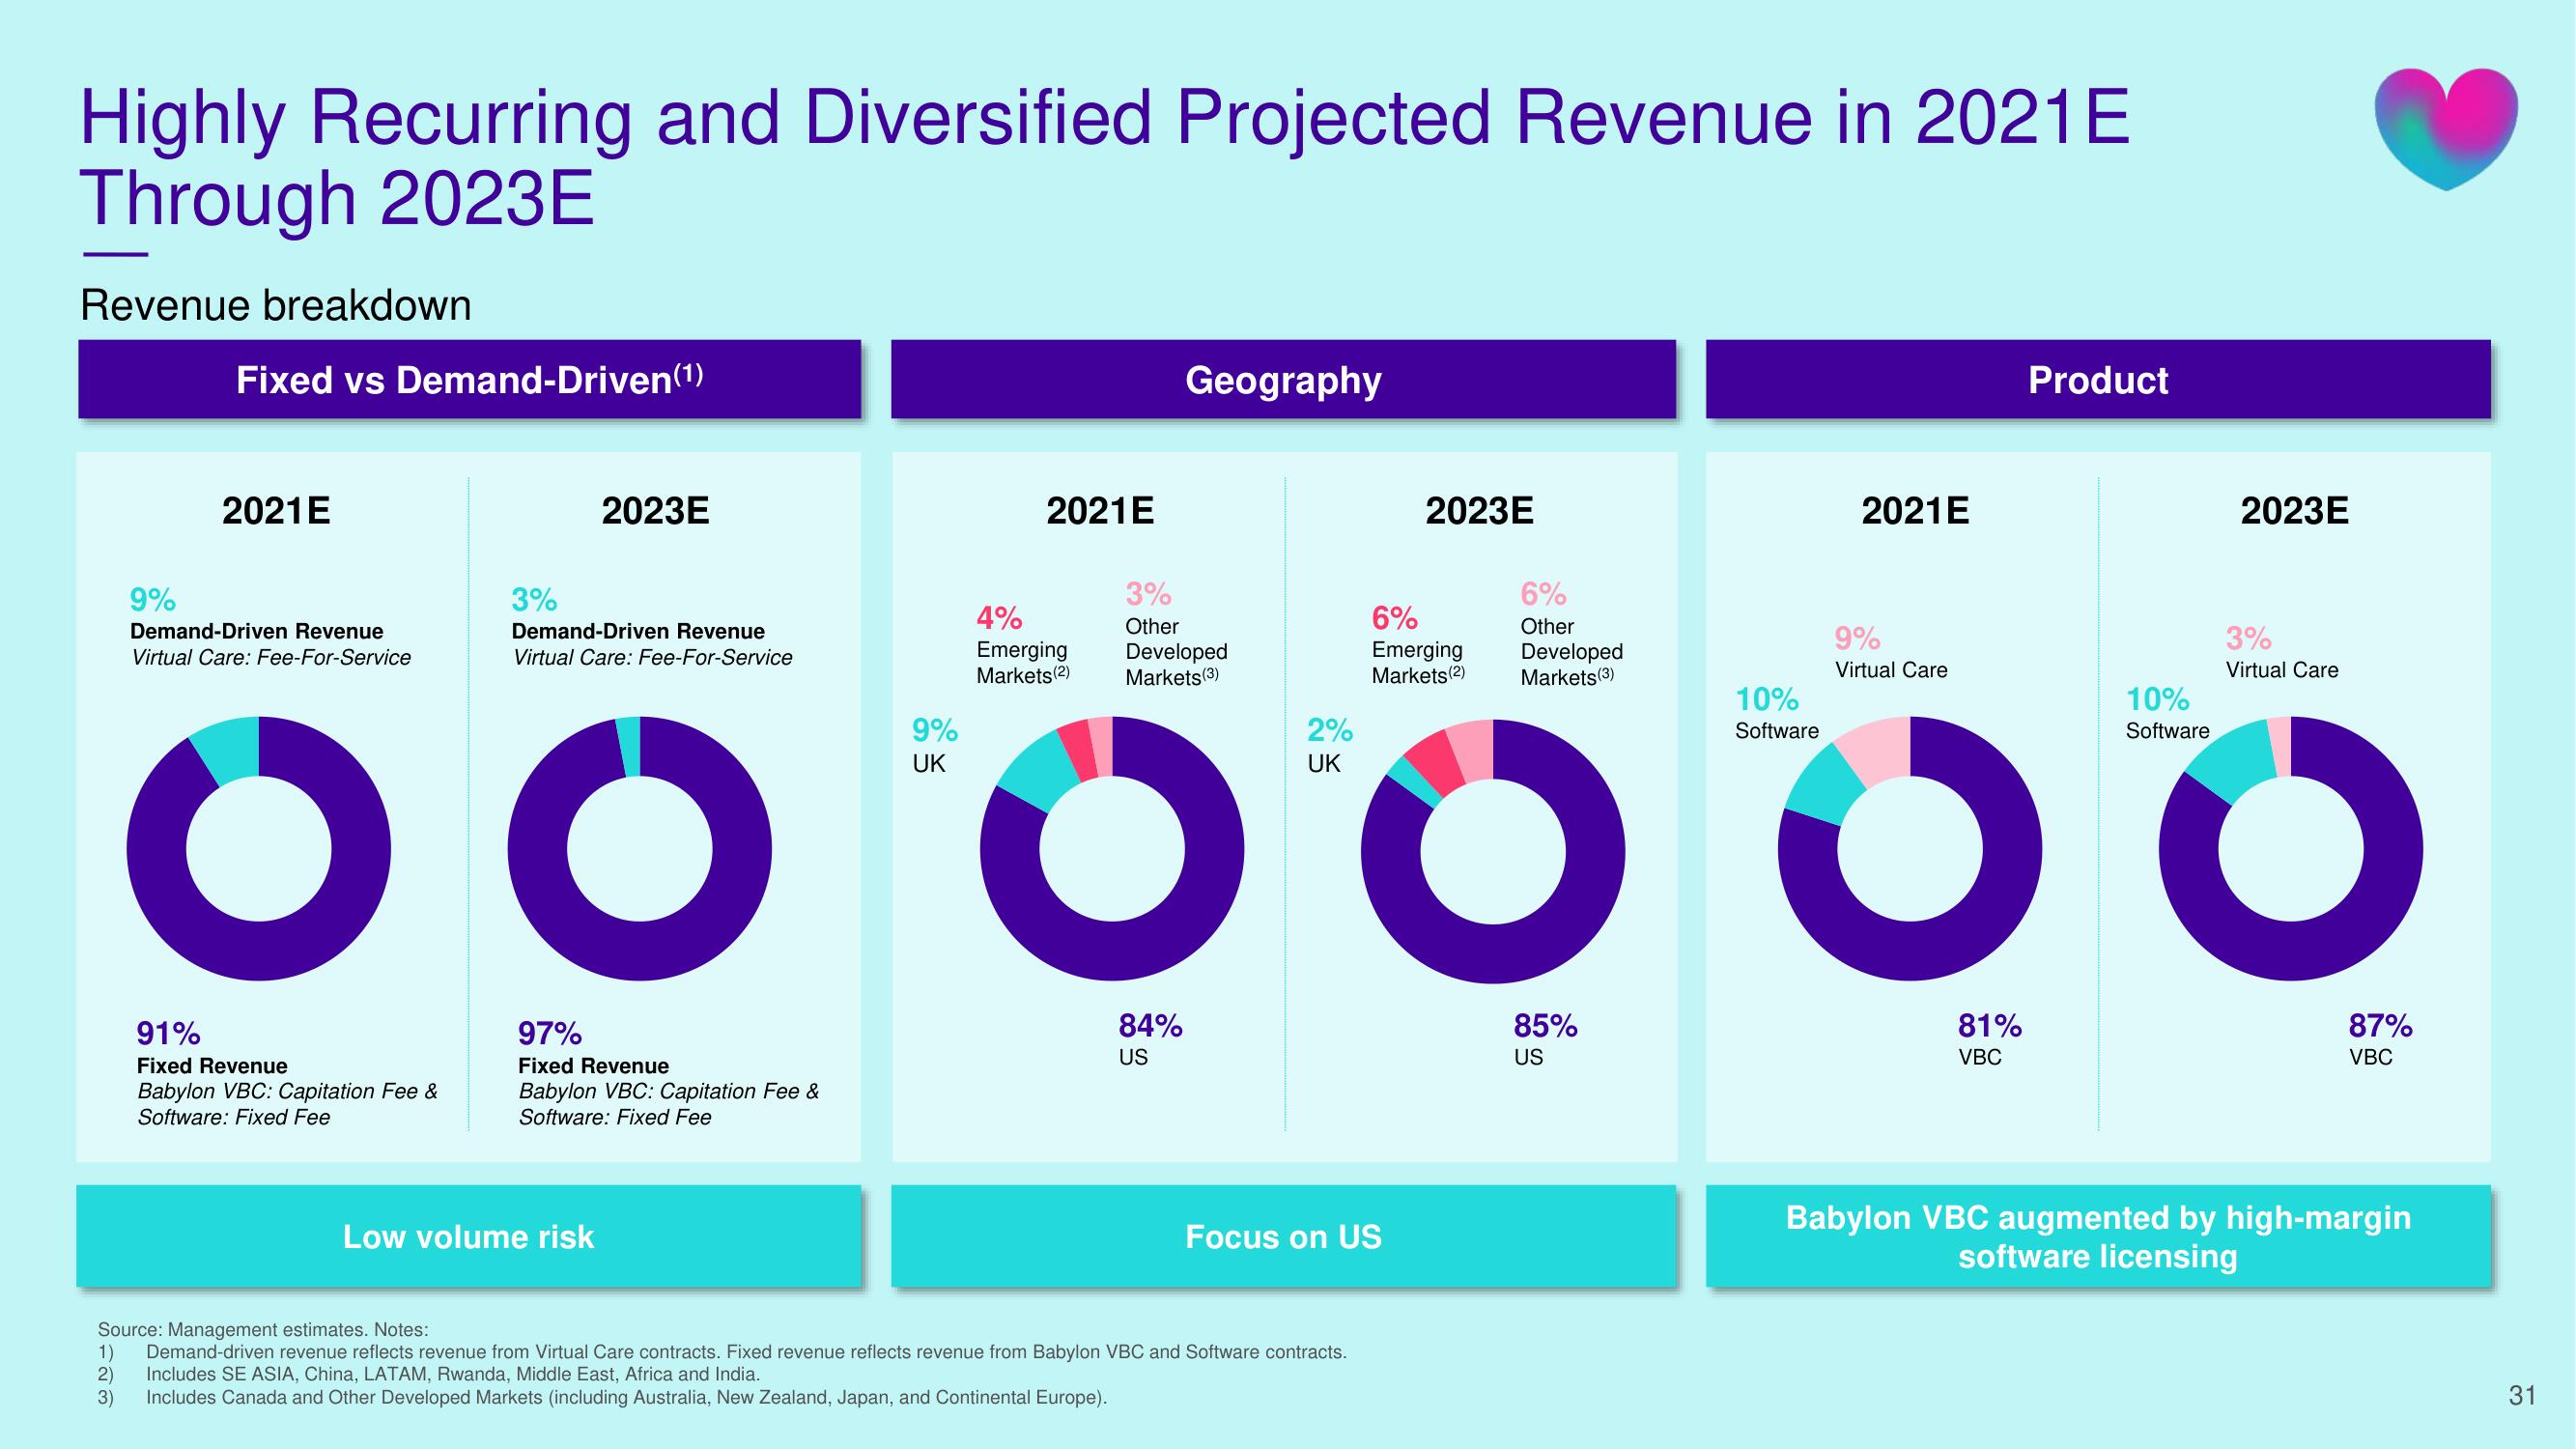Click the Low volume risk banner
2576x1449 pixels.
point(469,1236)
